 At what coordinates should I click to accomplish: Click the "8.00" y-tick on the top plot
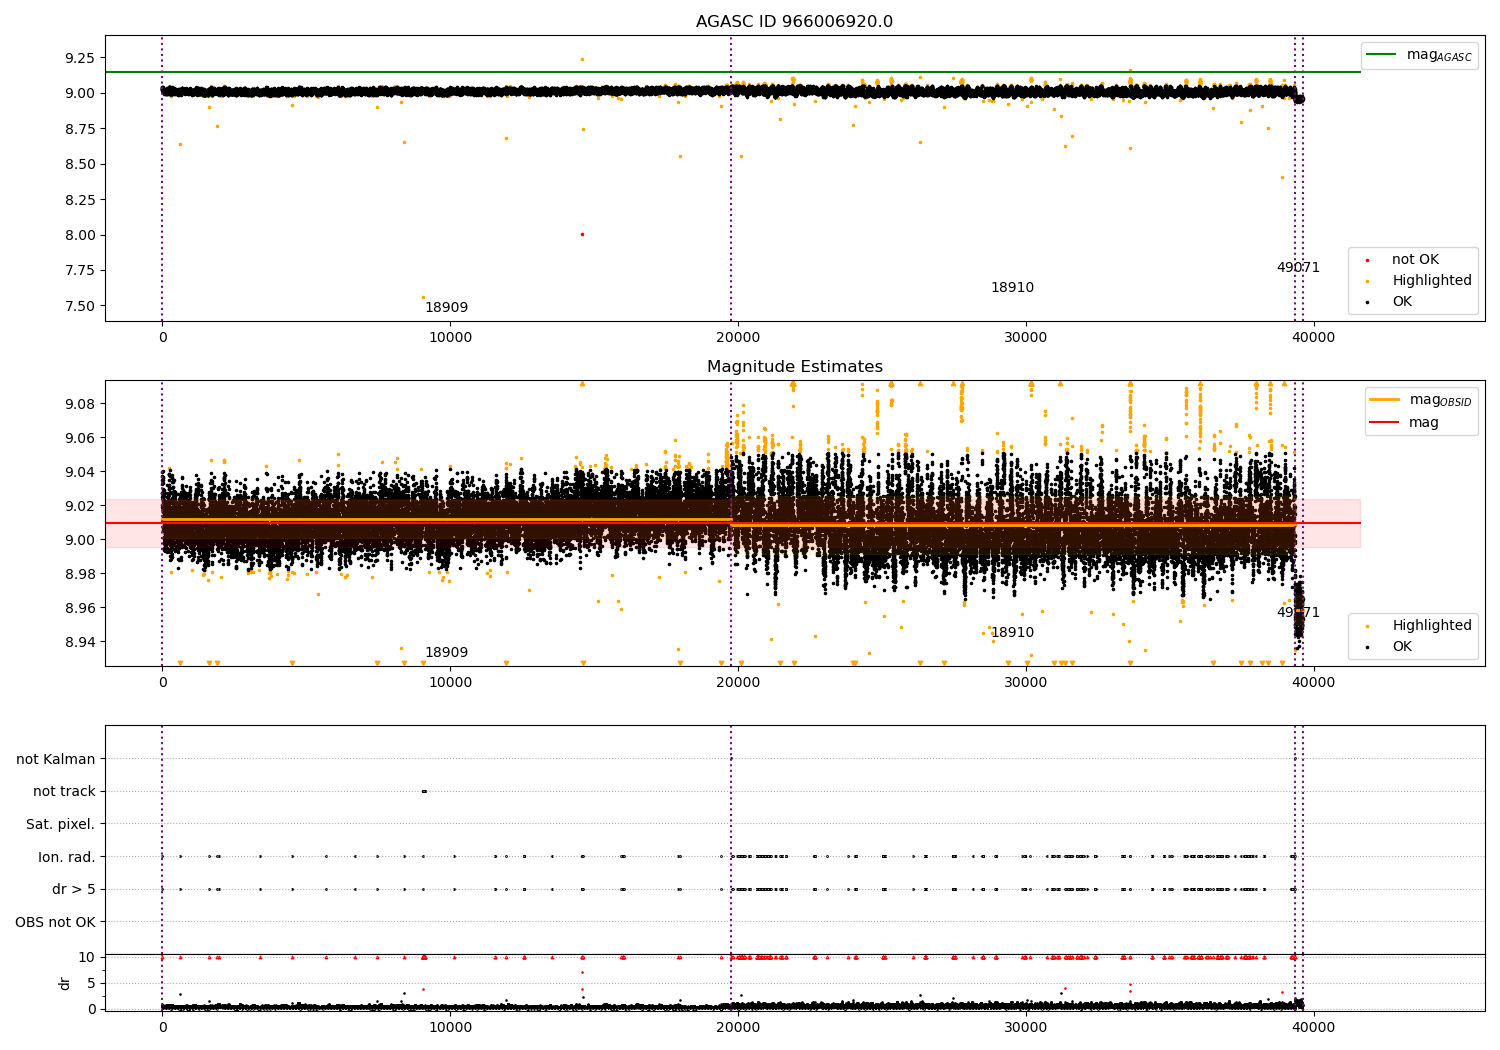point(80,235)
